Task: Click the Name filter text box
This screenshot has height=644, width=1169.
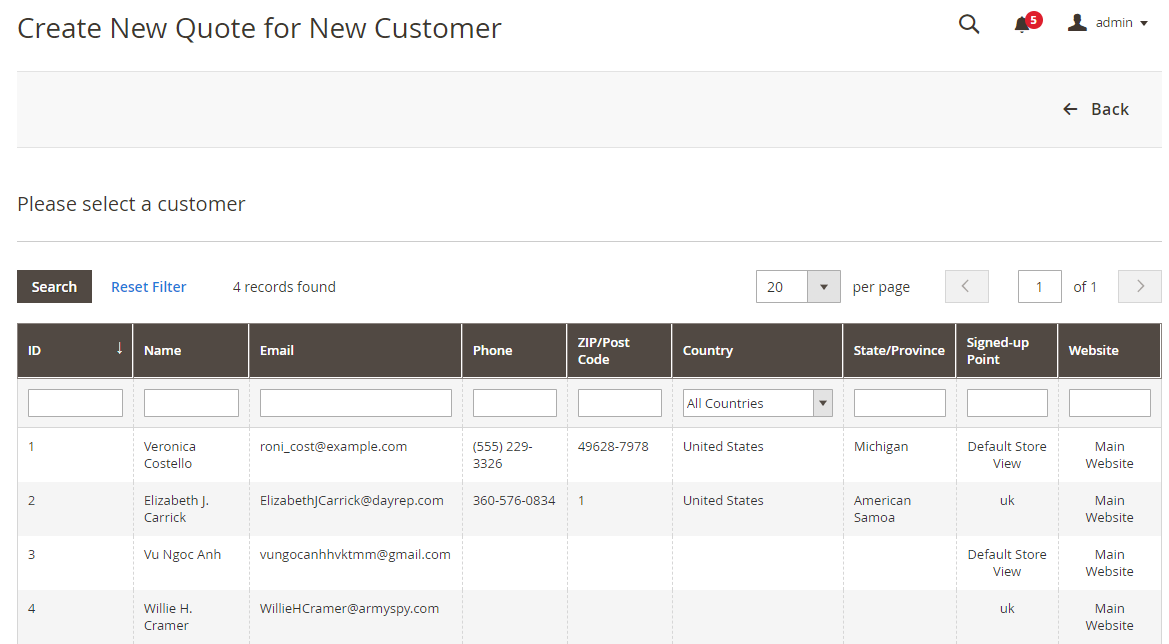Action: [x=191, y=403]
